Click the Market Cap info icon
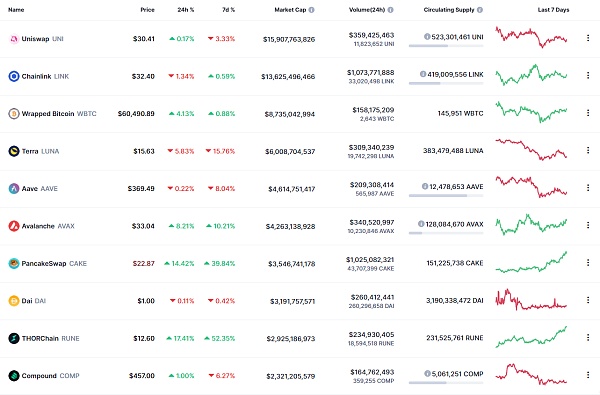Viewport: 600px width, 395px height. click(311, 10)
